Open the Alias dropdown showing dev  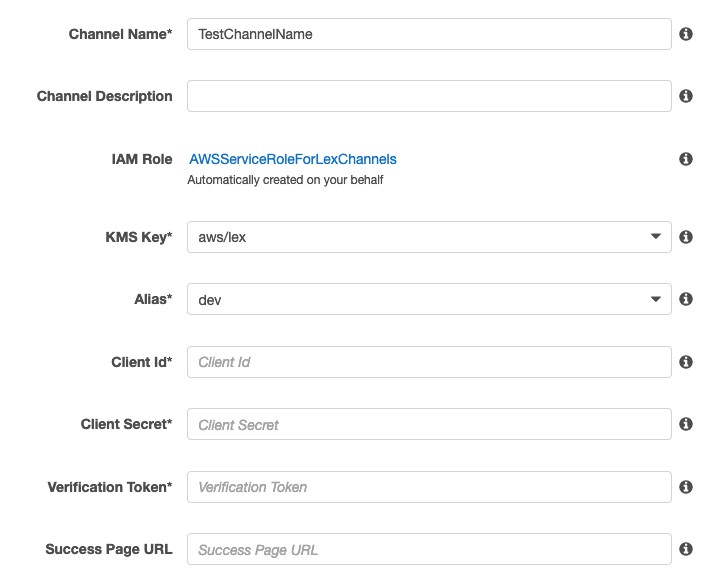tap(429, 299)
